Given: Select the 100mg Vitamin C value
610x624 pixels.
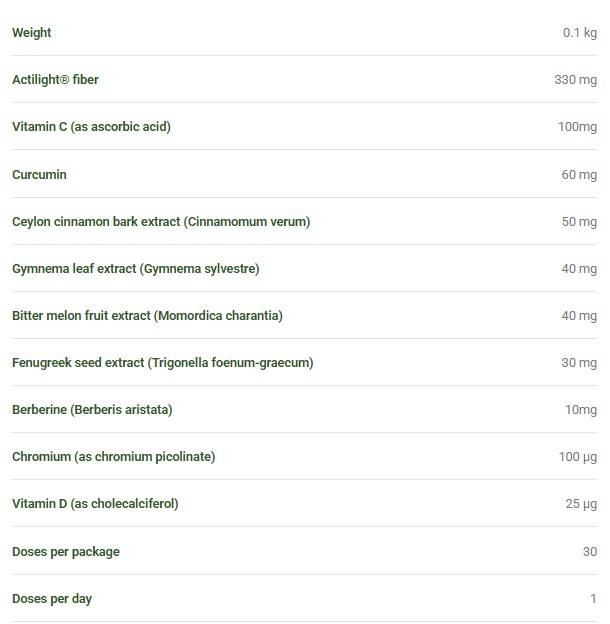Looking at the screenshot, I should point(577,127).
